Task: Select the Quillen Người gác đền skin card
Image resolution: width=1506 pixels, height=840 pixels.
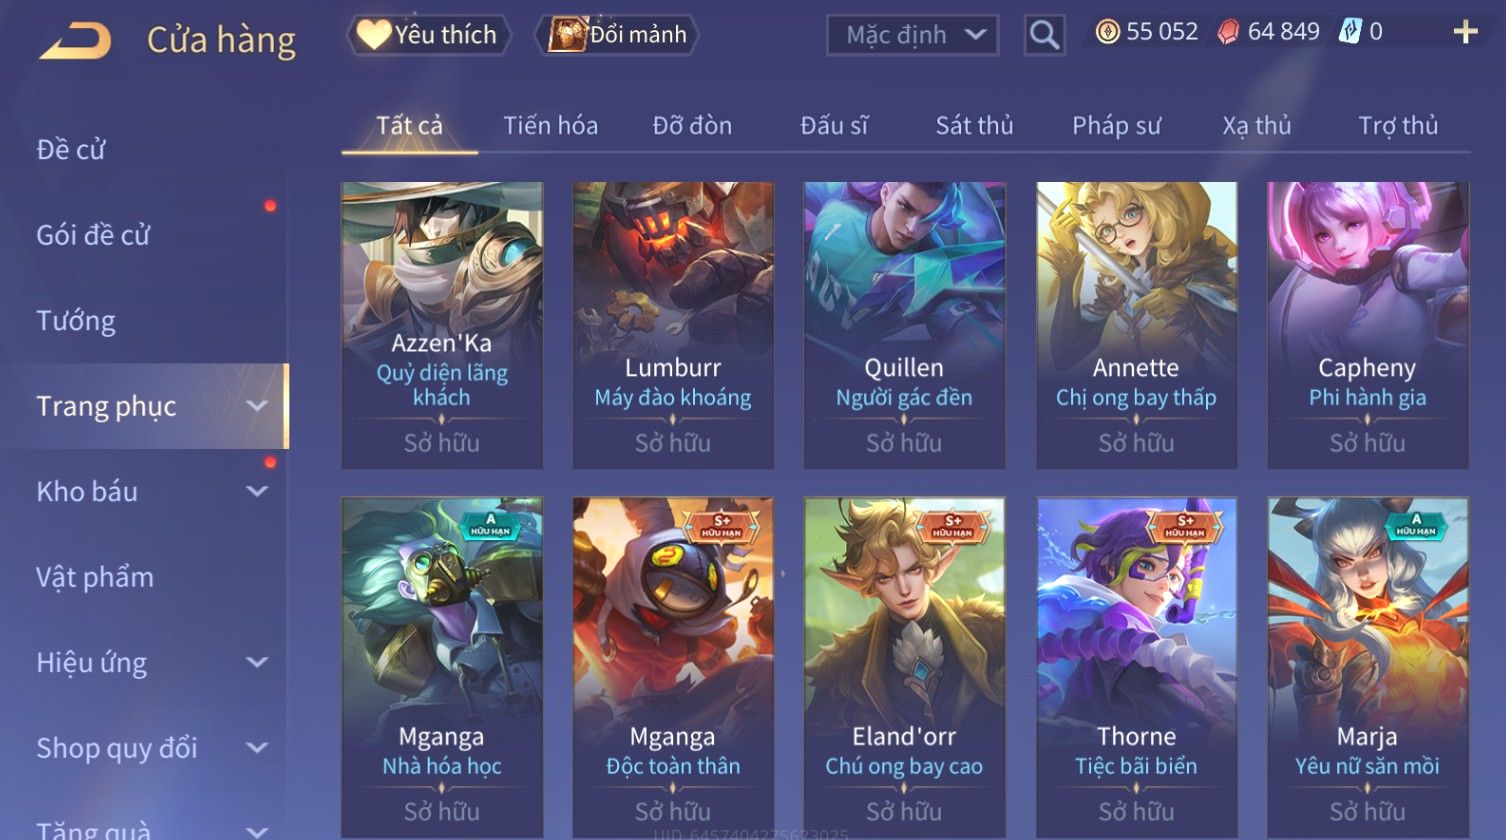Action: 904,325
